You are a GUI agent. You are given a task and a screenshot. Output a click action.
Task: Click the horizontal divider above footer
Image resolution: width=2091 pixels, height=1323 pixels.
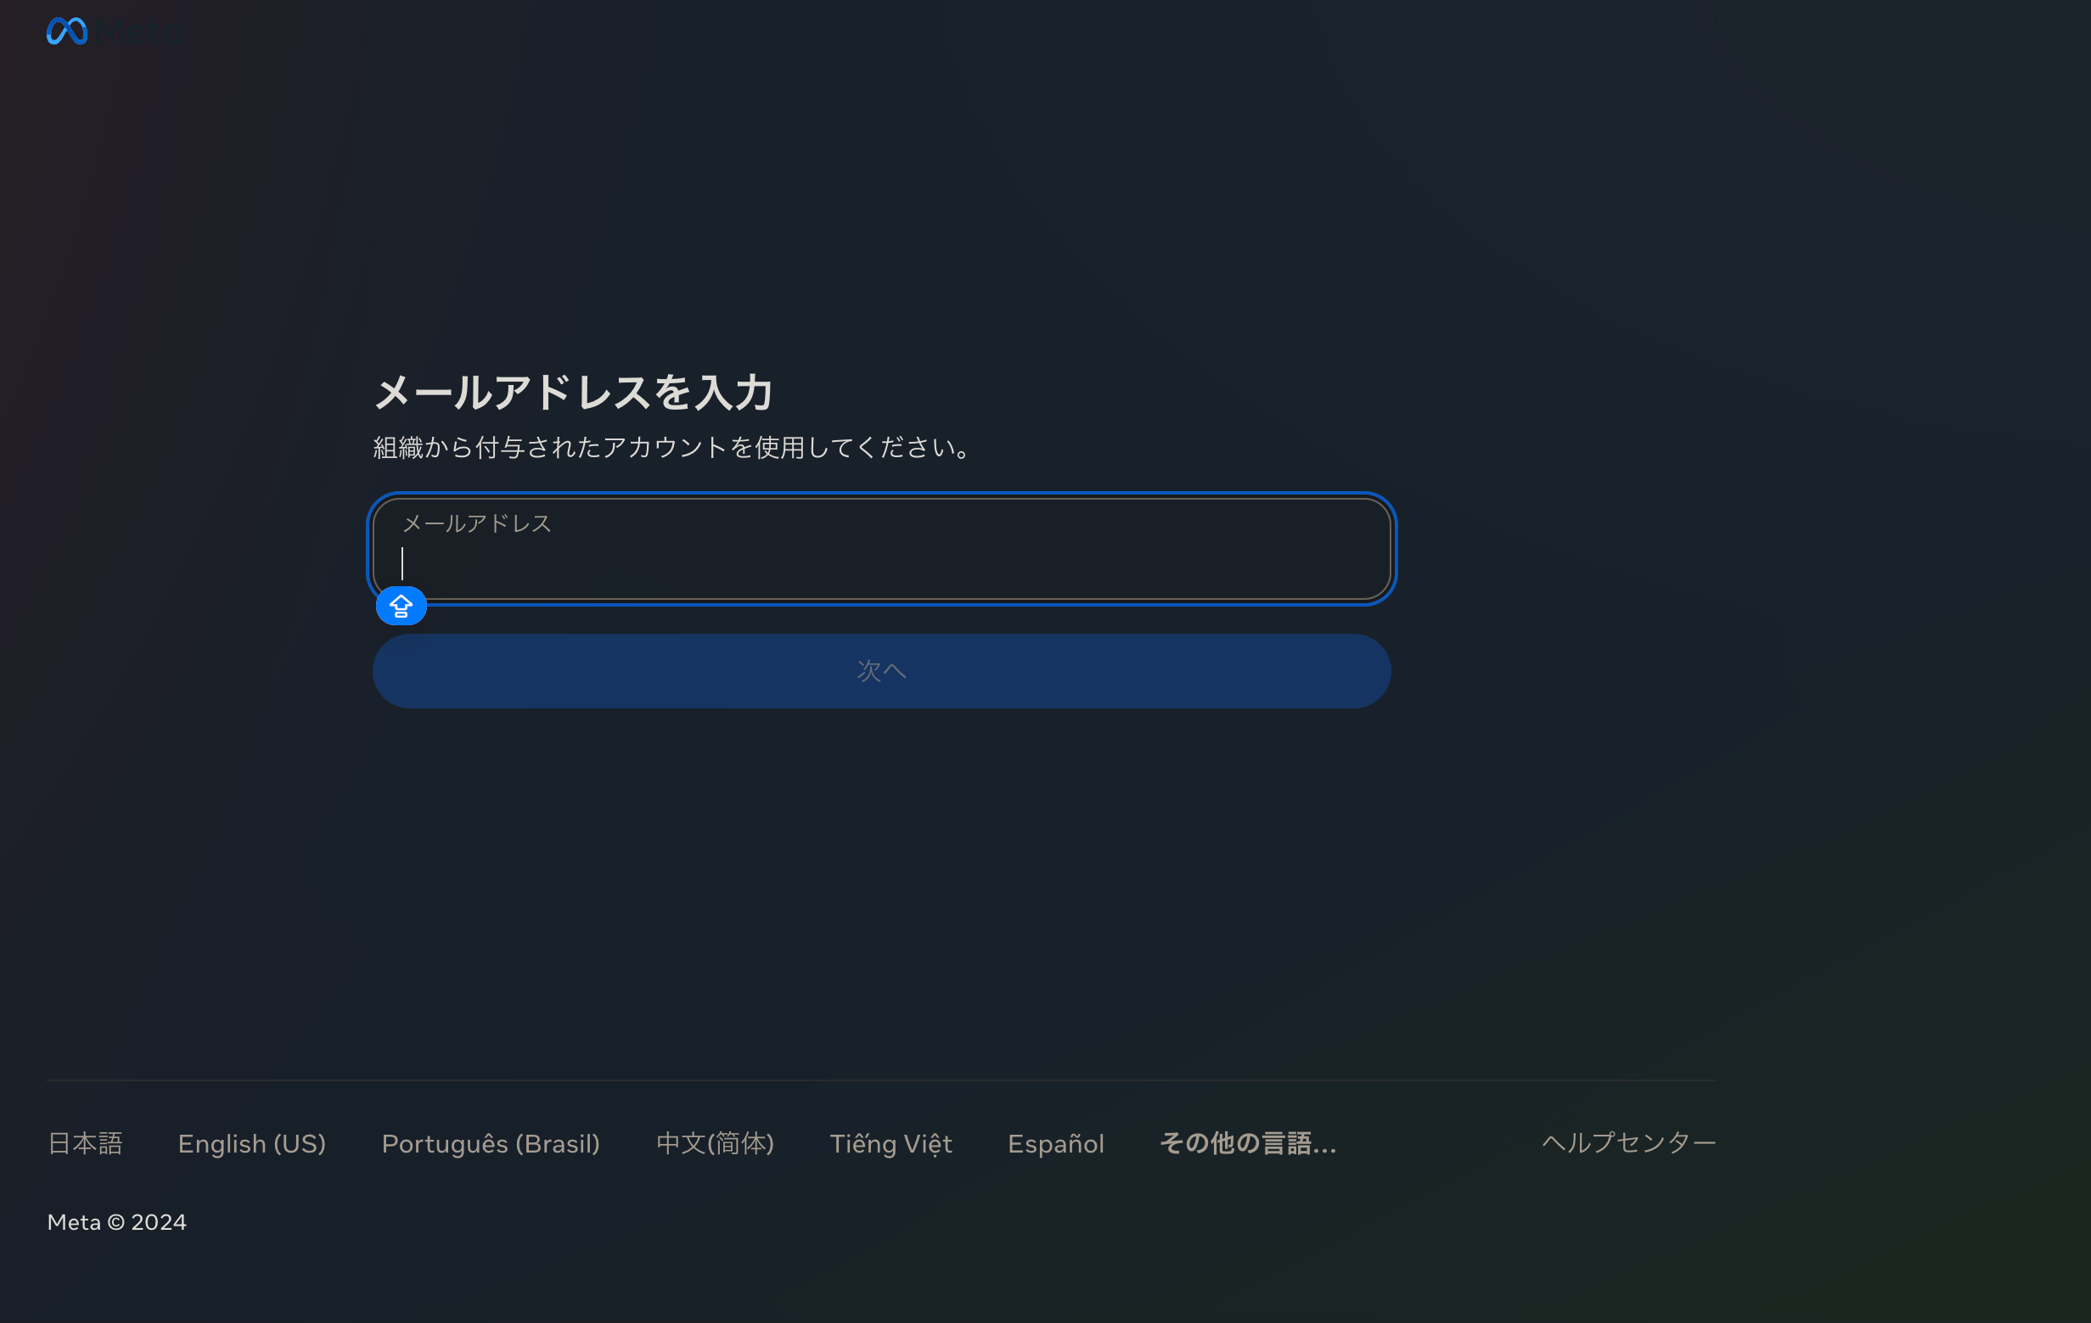tap(880, 1080)
